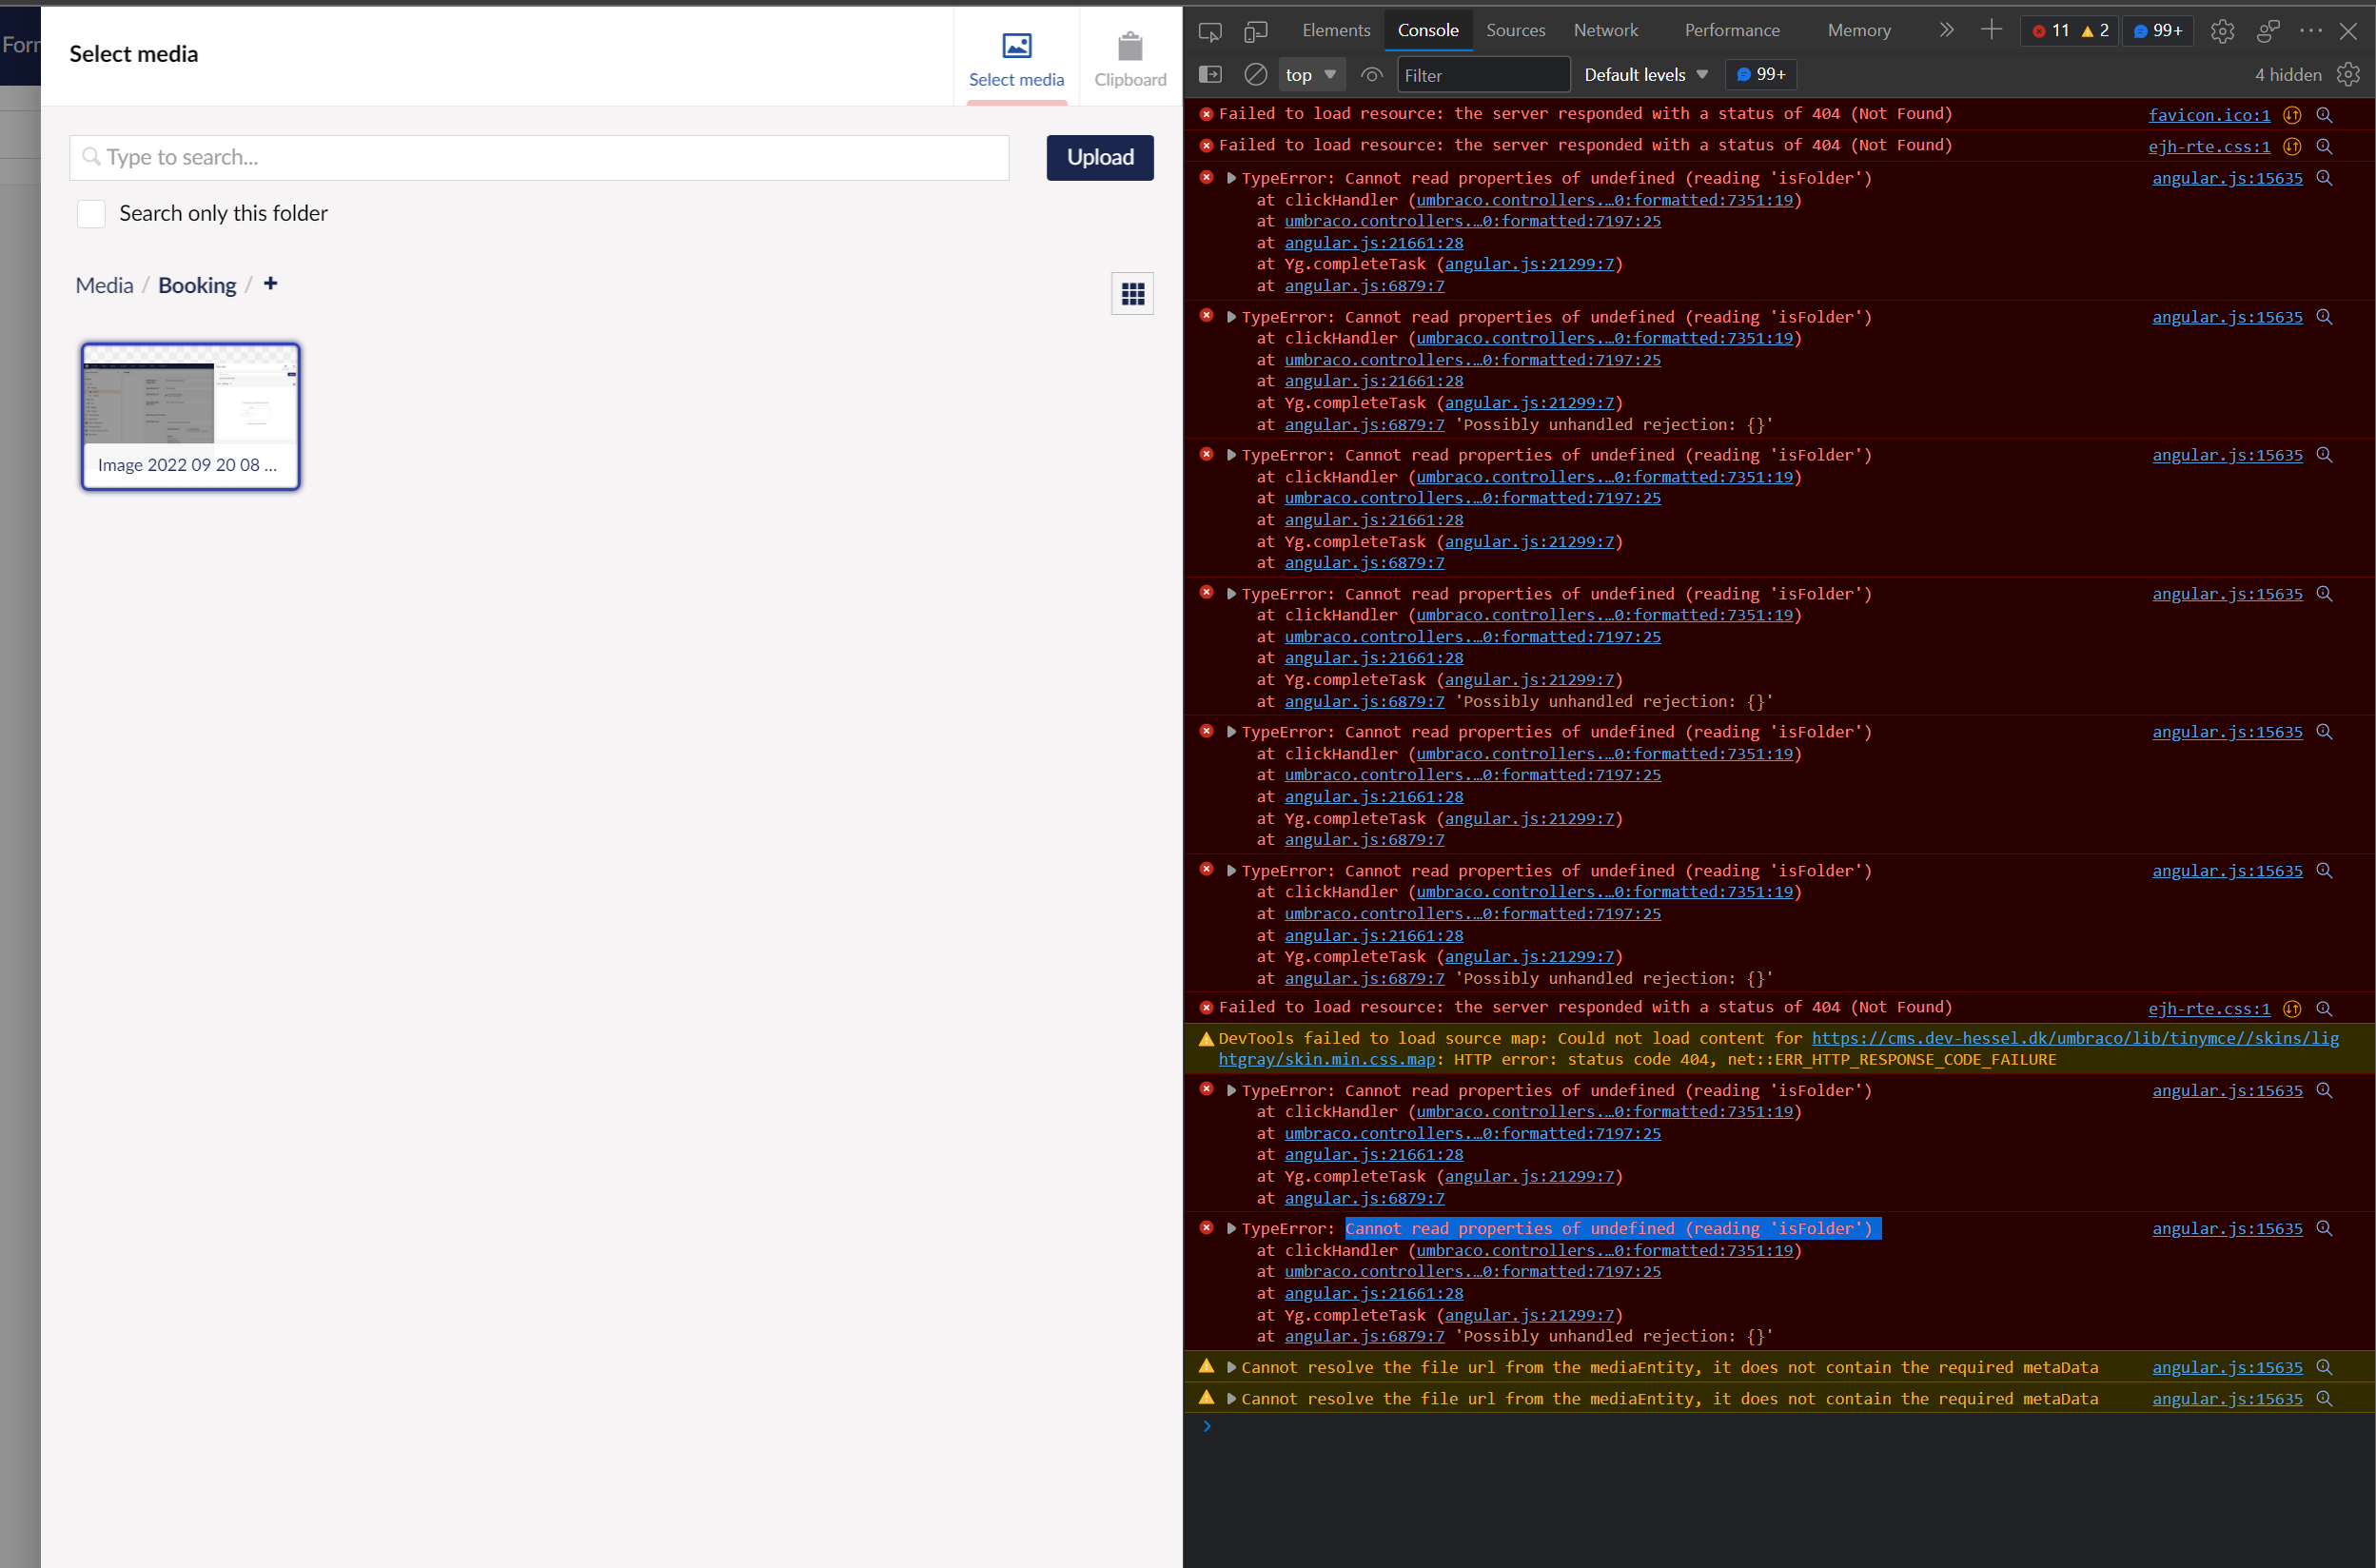Select the Inspect element tool in DevTools
The height and width of the screenshot is (1568, 2376).
(x=1210, y=31)
